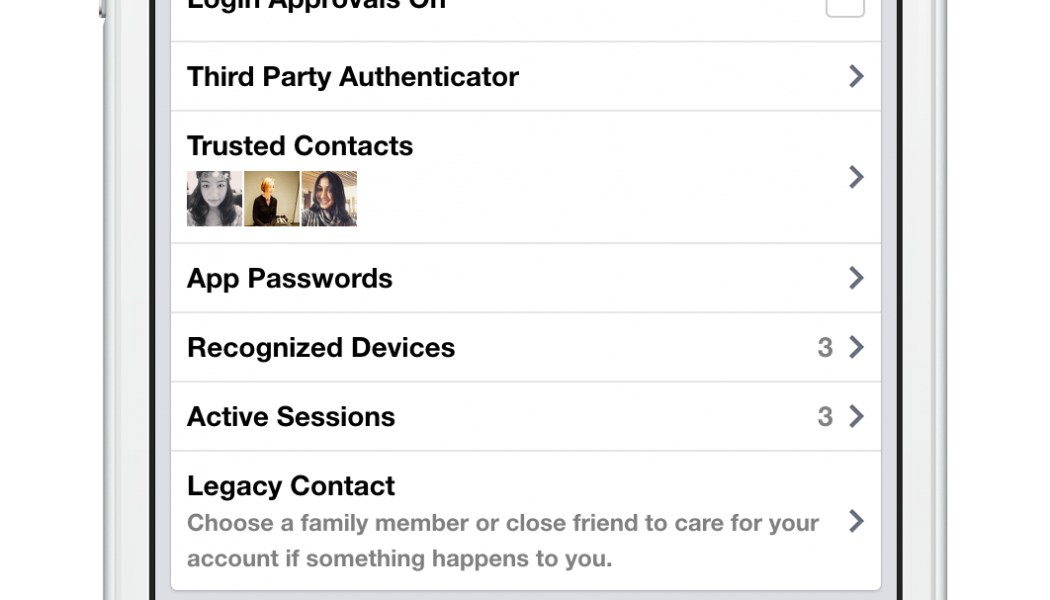Tap the partially visible Login Approvals label
The image size is (1050, 600).
click(x=316, y=5)
